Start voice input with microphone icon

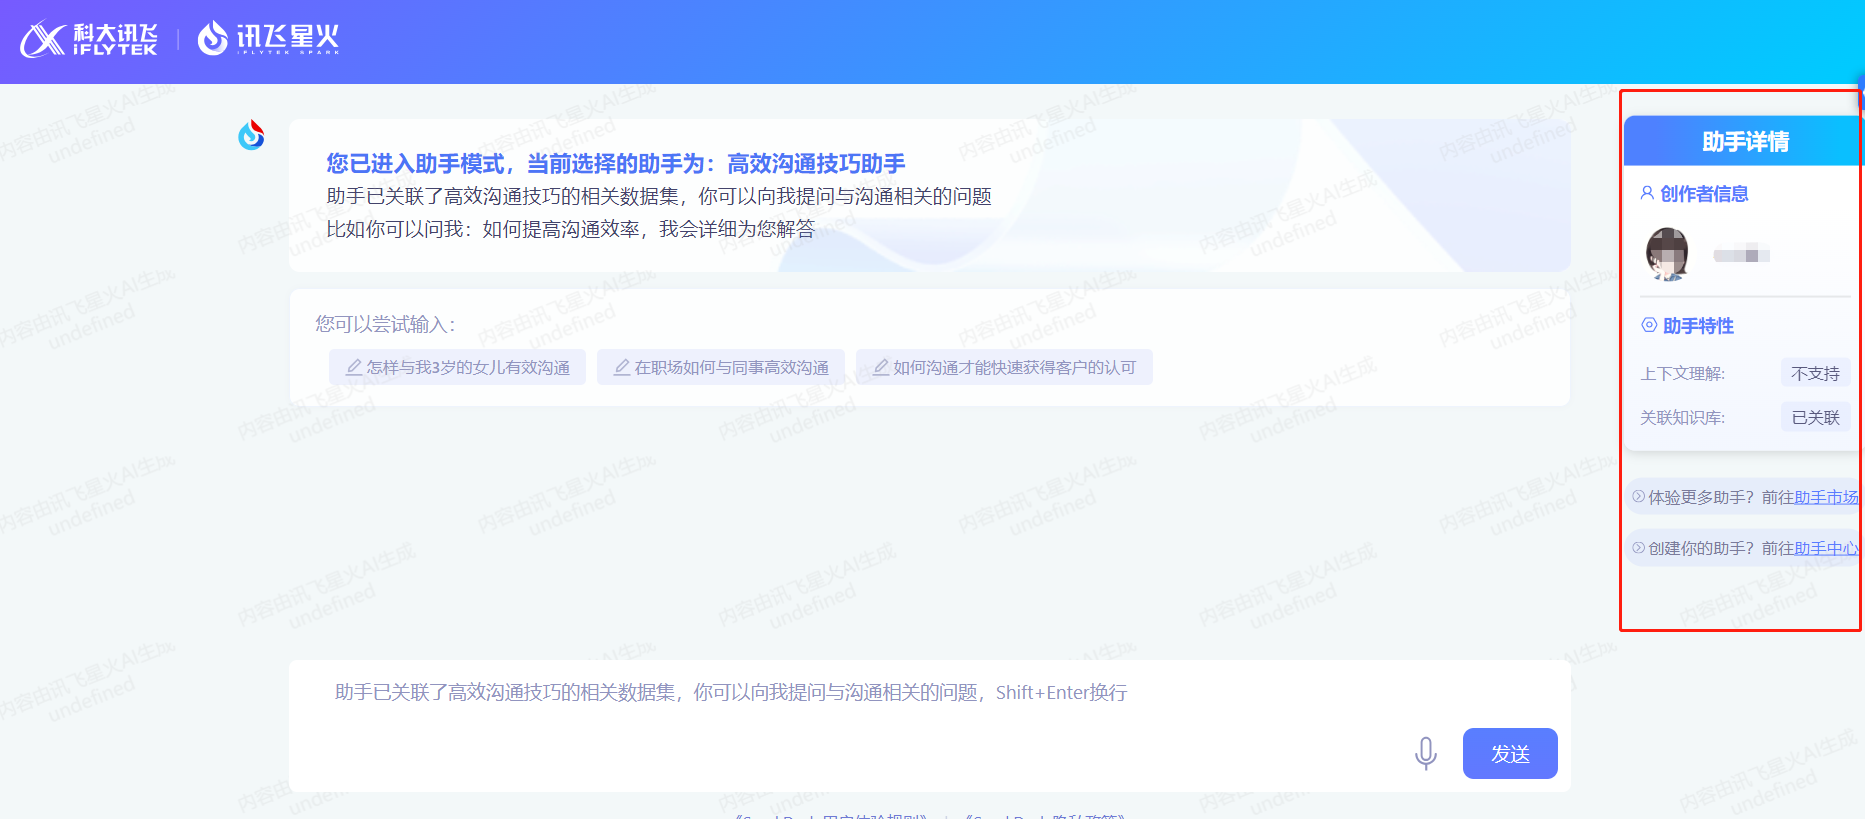tap(1426, 753)
